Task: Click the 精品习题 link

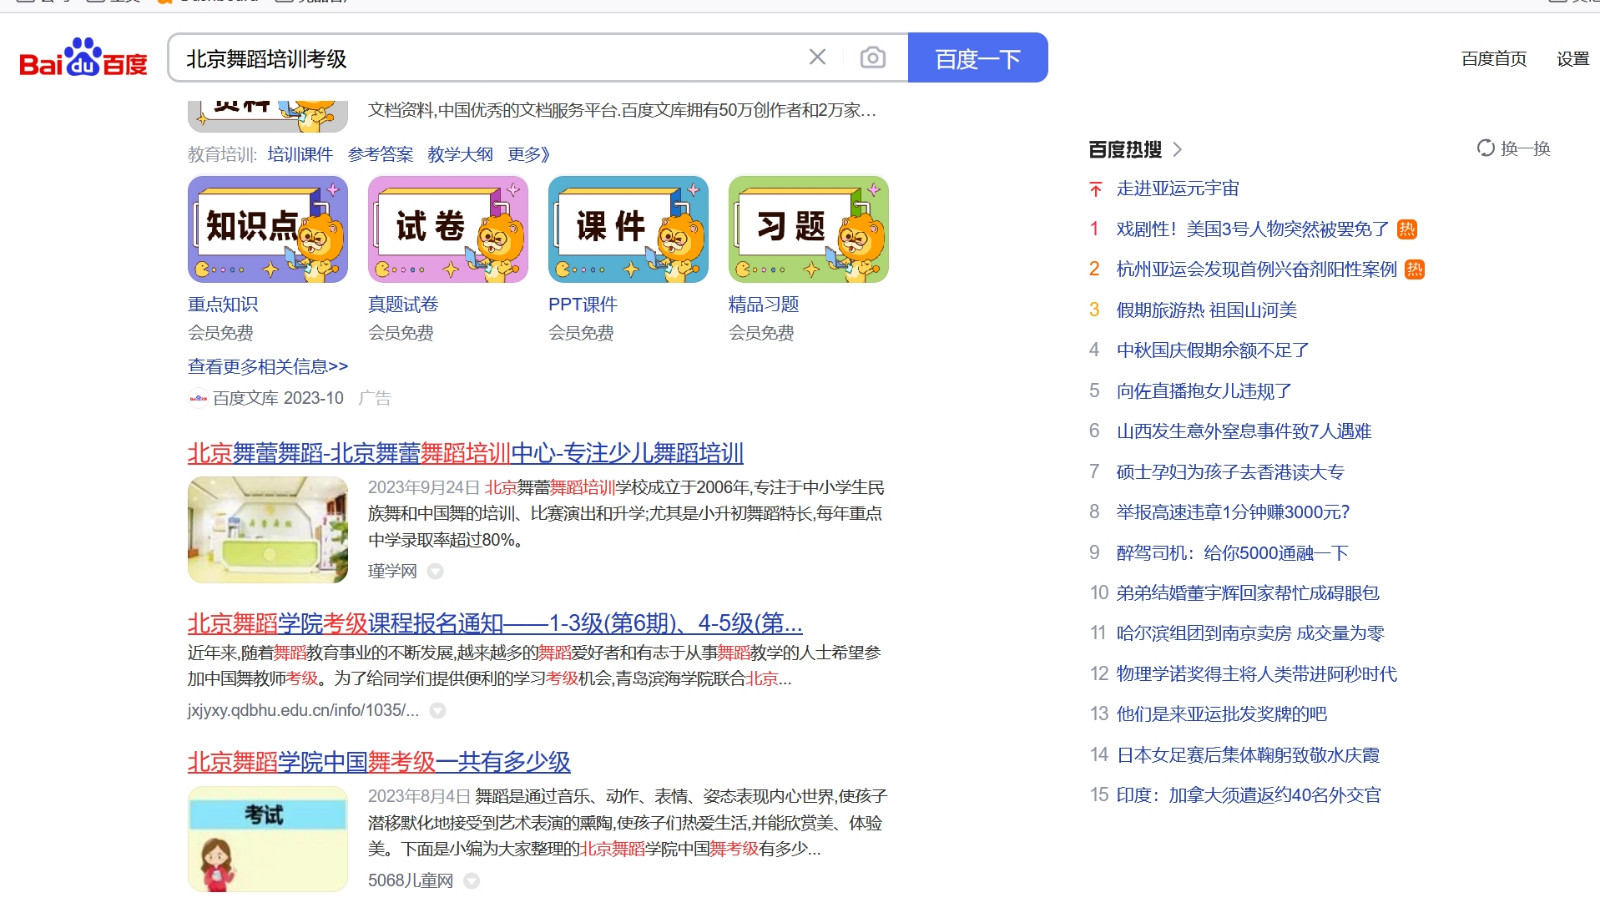Action: (763, 304)
